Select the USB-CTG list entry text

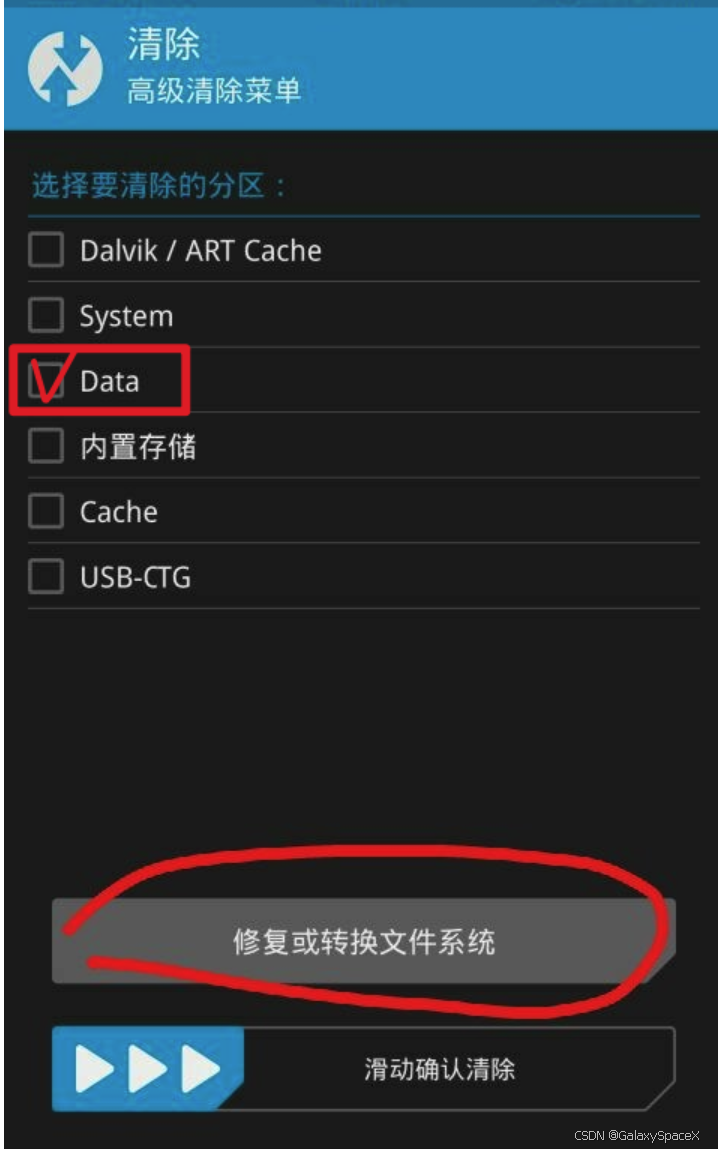coord(136,577)
